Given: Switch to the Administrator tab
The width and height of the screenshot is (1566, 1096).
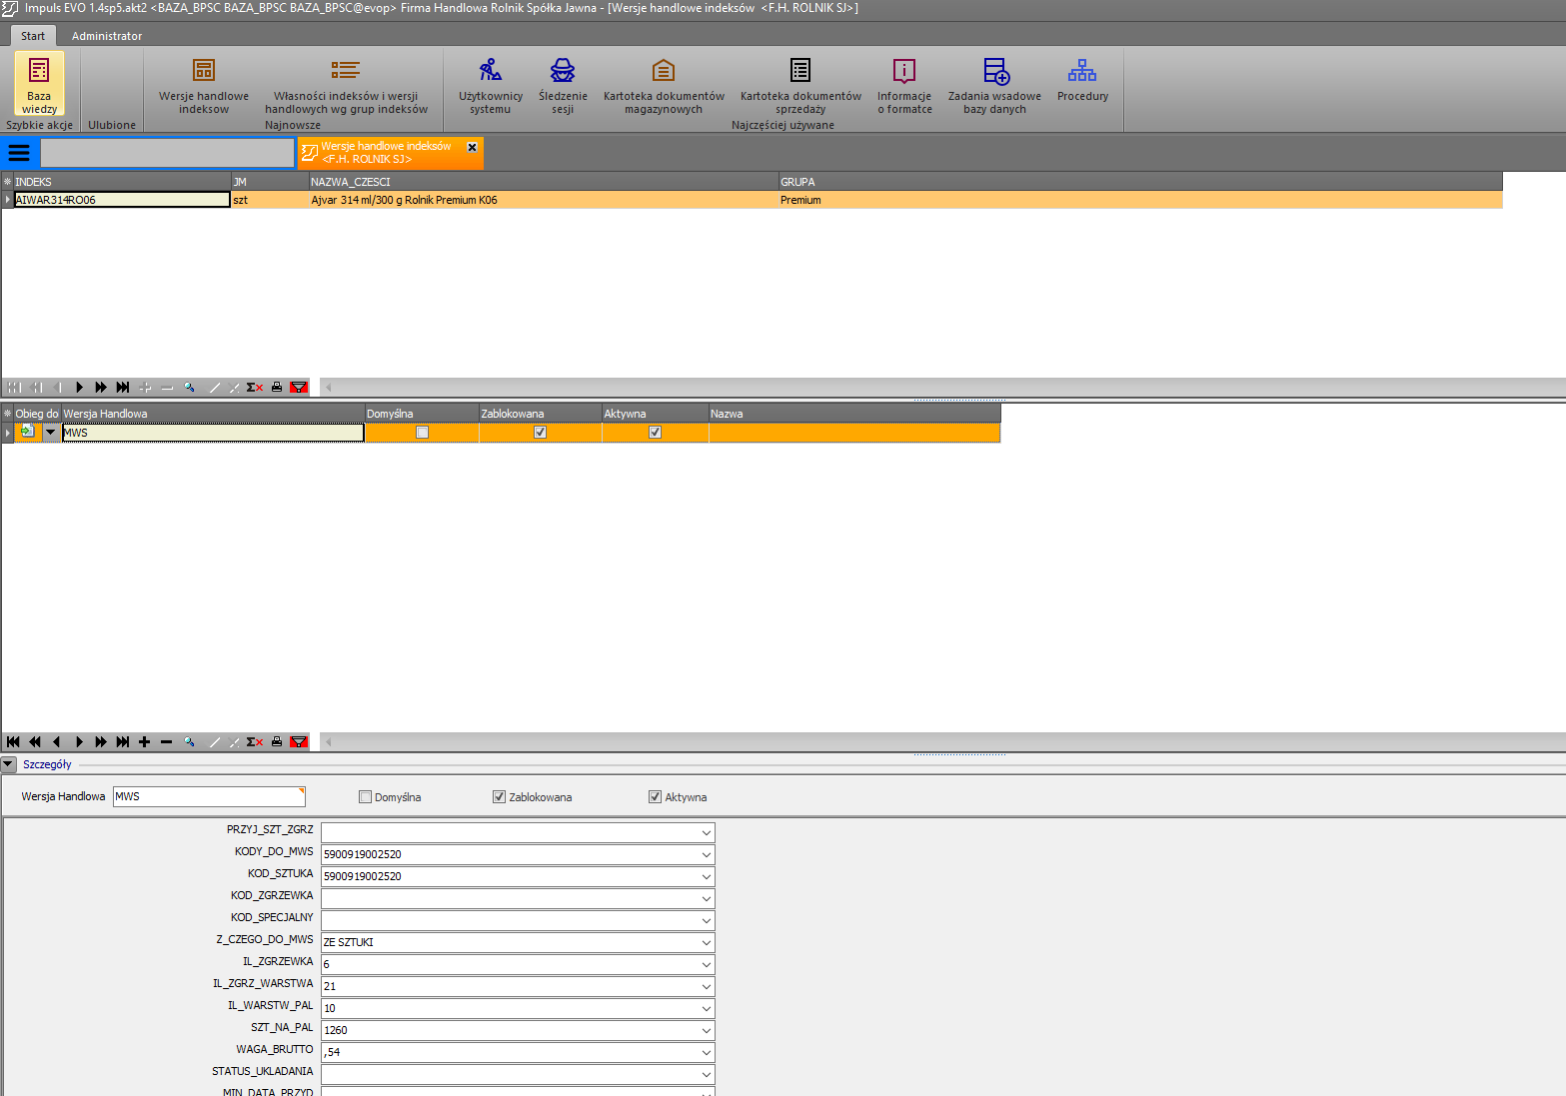Looking at the screenshot, I should click(107, 36).
